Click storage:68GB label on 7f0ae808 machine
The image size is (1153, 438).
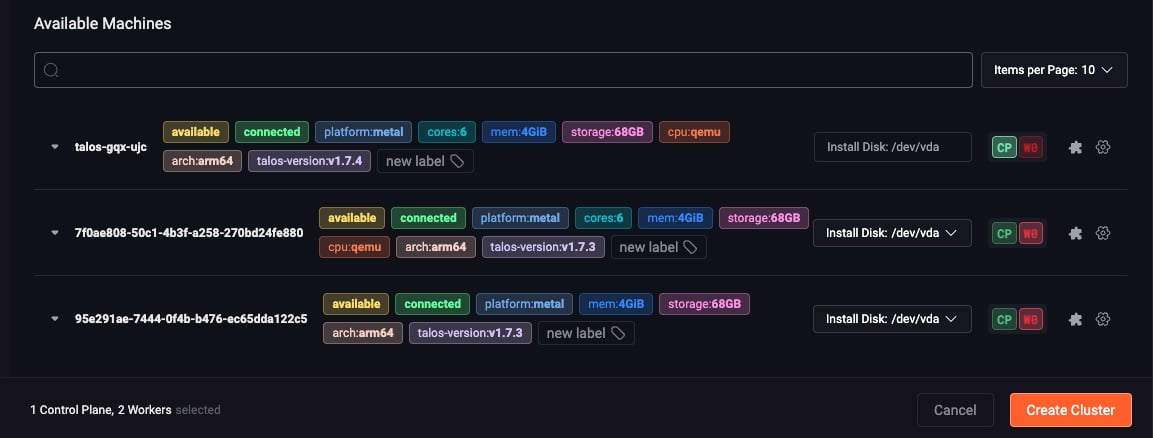click(x=764, y=218)
